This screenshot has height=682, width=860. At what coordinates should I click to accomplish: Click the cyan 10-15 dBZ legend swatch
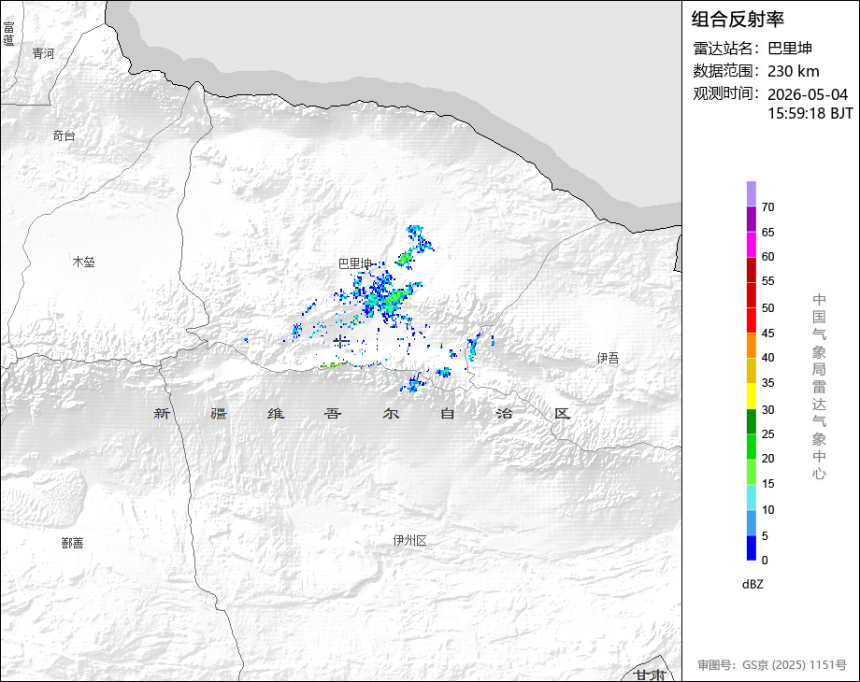coord(751,498)
